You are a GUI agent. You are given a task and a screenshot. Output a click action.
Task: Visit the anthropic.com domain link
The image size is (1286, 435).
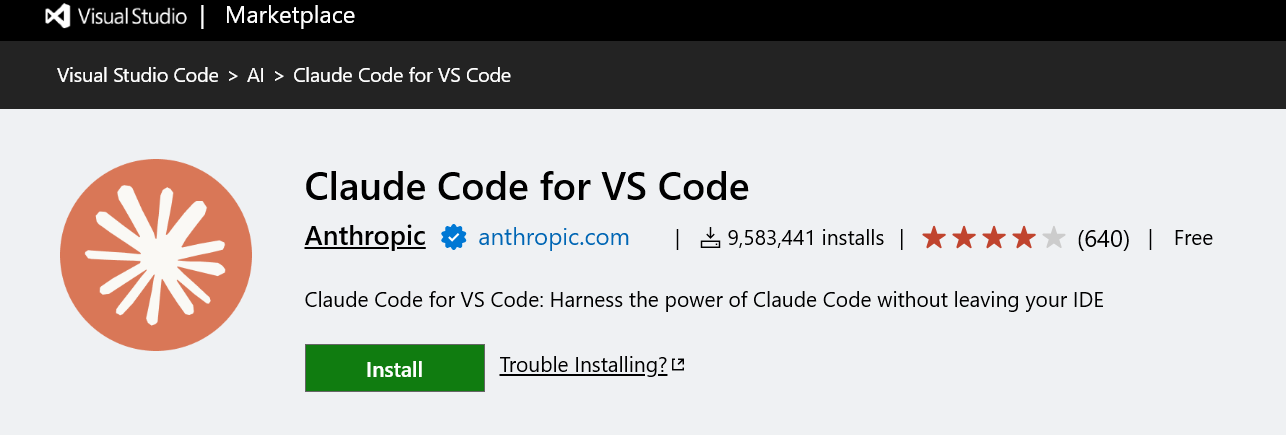coord(554,238)
